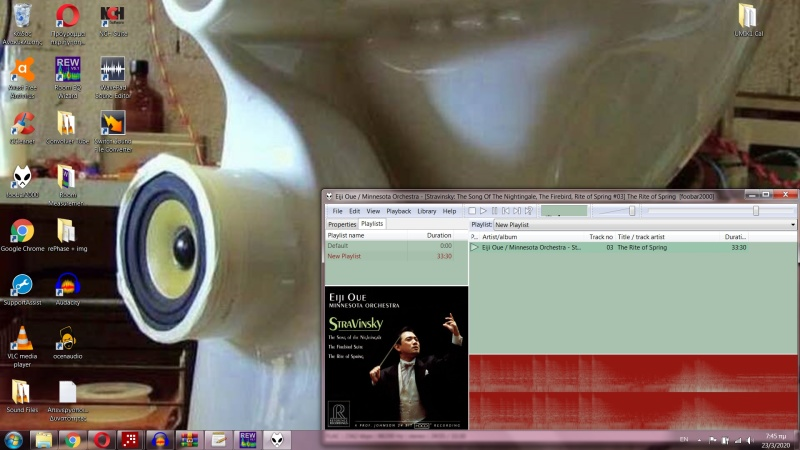Open the UMIK-1 Cal folder on desktop
Screen dimensions: 800x450
coord(748,20)
